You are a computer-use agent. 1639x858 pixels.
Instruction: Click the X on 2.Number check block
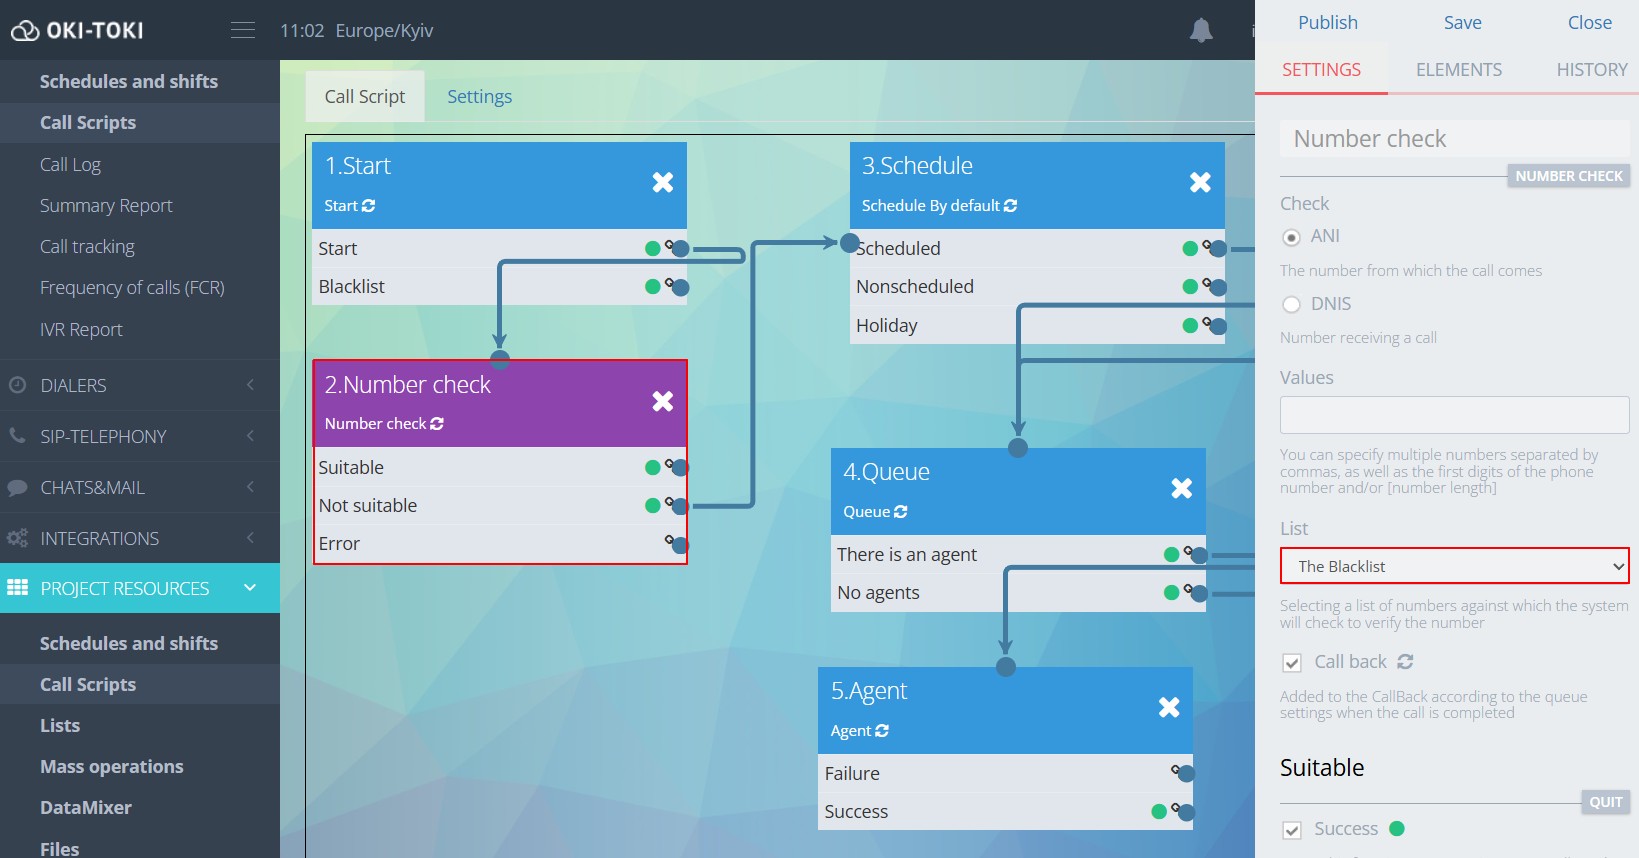[x=662, y=402]
